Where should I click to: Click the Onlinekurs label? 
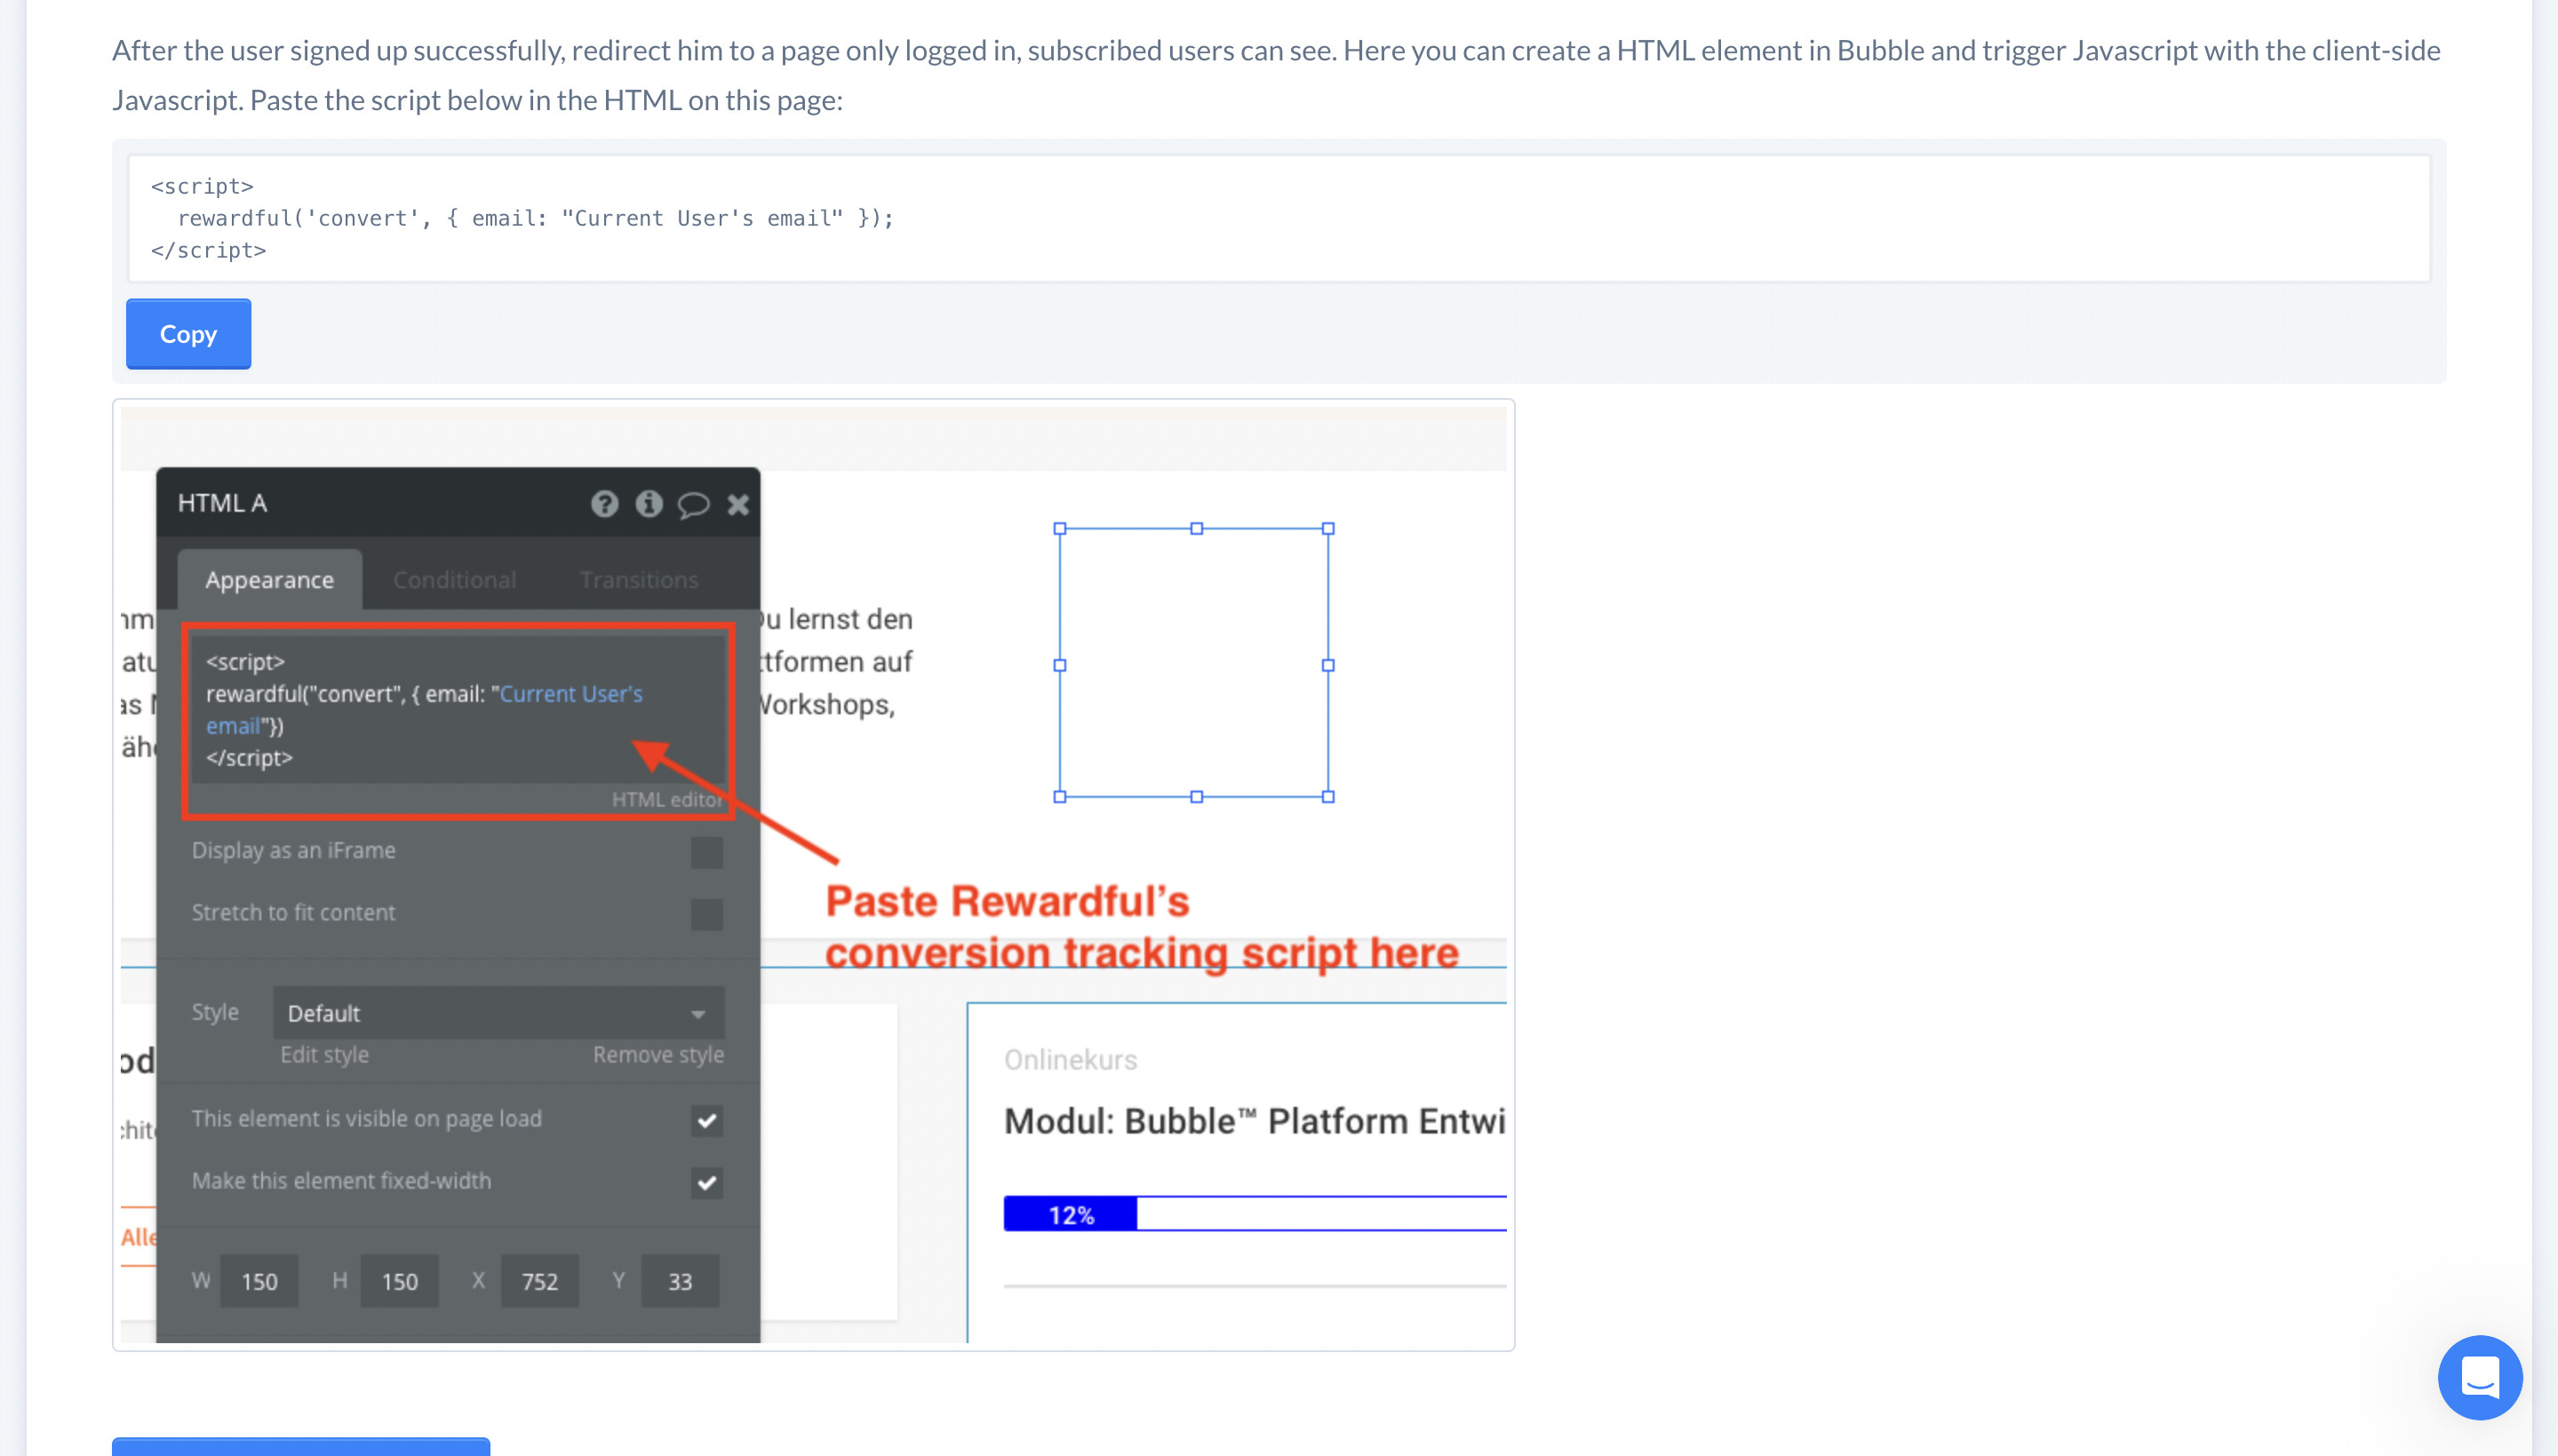click(1070, 1060)
